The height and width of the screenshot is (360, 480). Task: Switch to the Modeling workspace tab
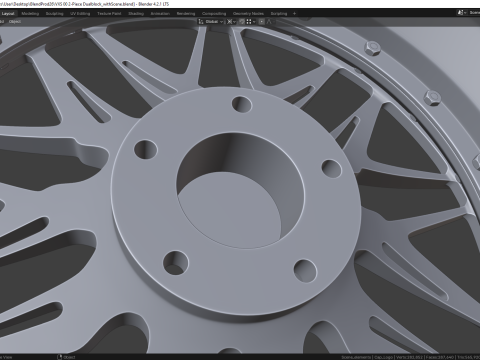point(30,14)
